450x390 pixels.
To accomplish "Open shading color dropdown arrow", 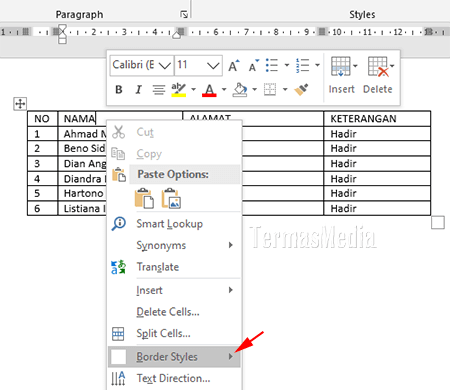I will [x=255, y=89].
